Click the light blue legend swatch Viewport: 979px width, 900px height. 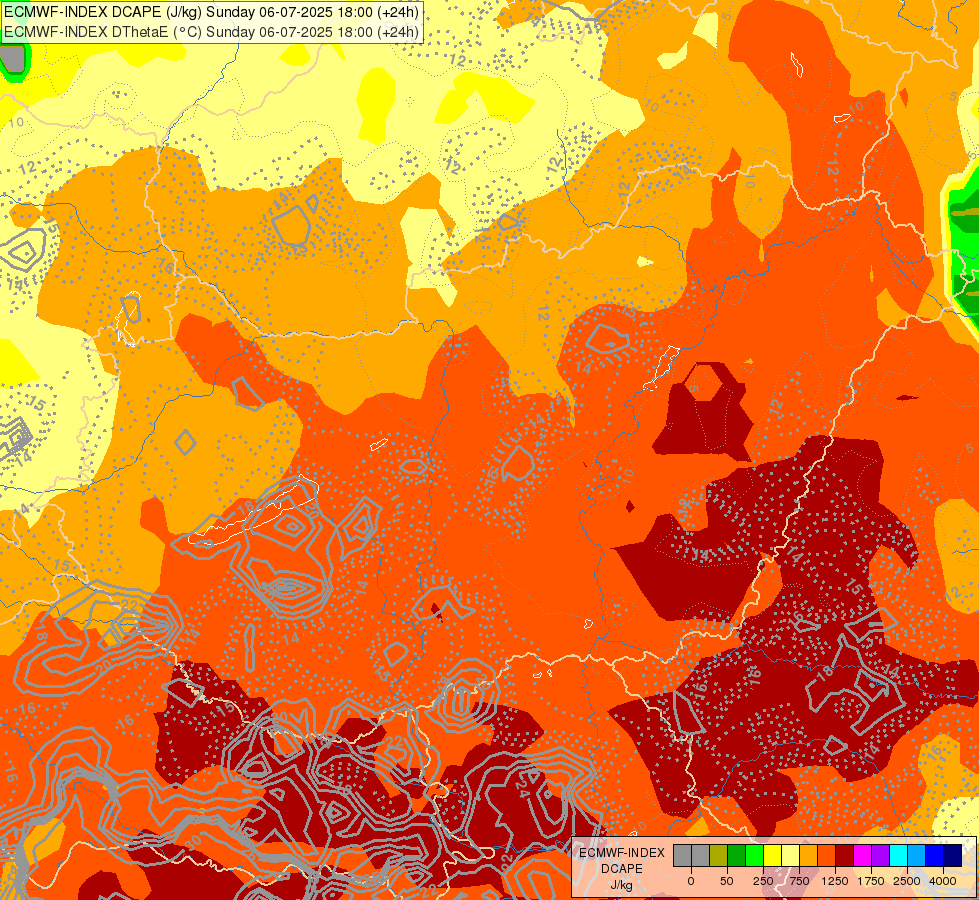(x=917, y=855)
